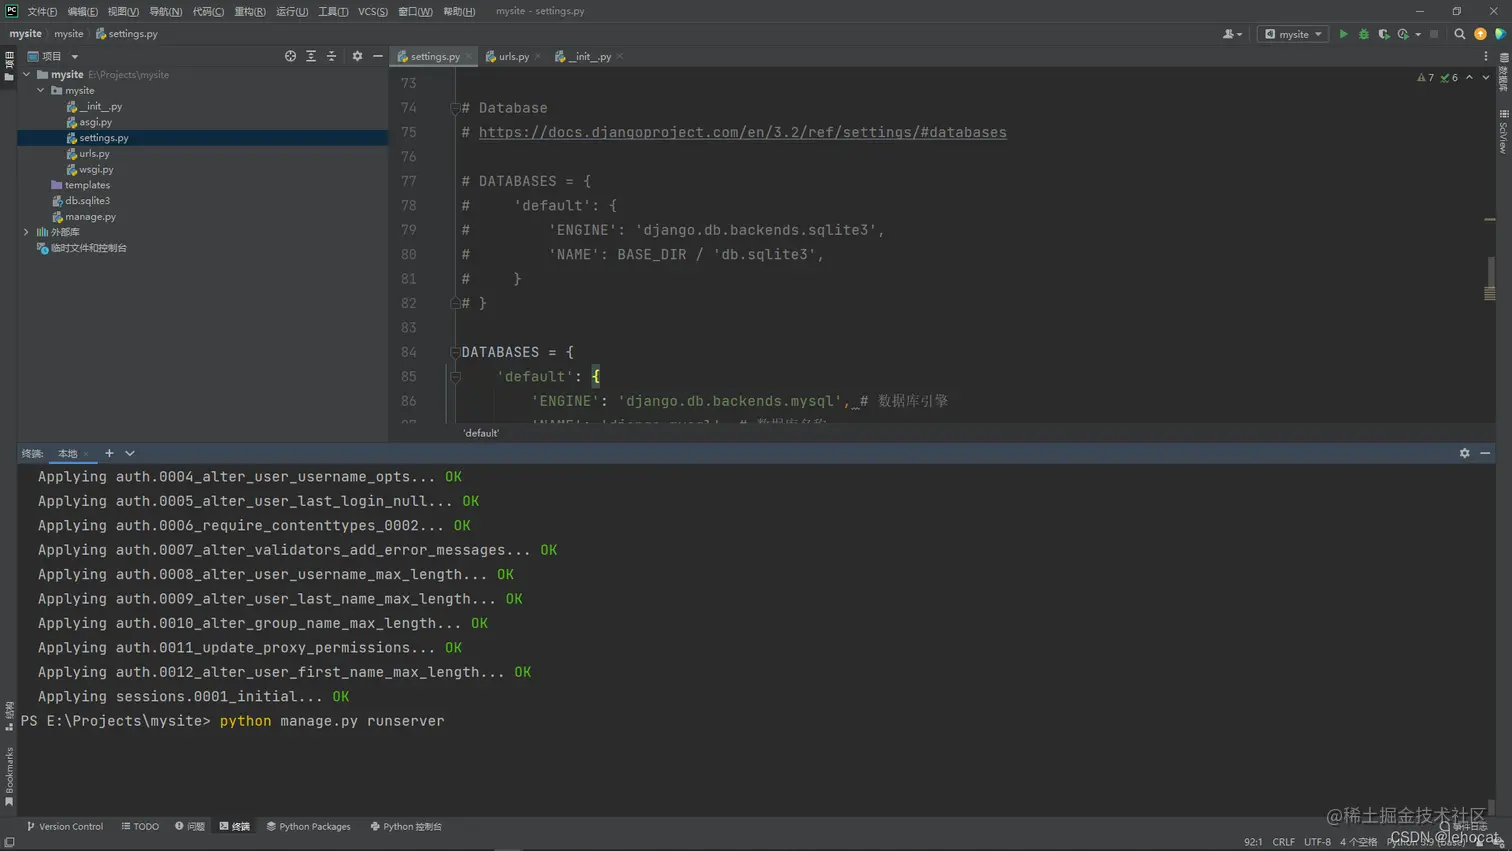Viewport: 1512px width, 851px height.
Task: Open Search Everywhere magnifier icon
Action: click(1459, 34)
